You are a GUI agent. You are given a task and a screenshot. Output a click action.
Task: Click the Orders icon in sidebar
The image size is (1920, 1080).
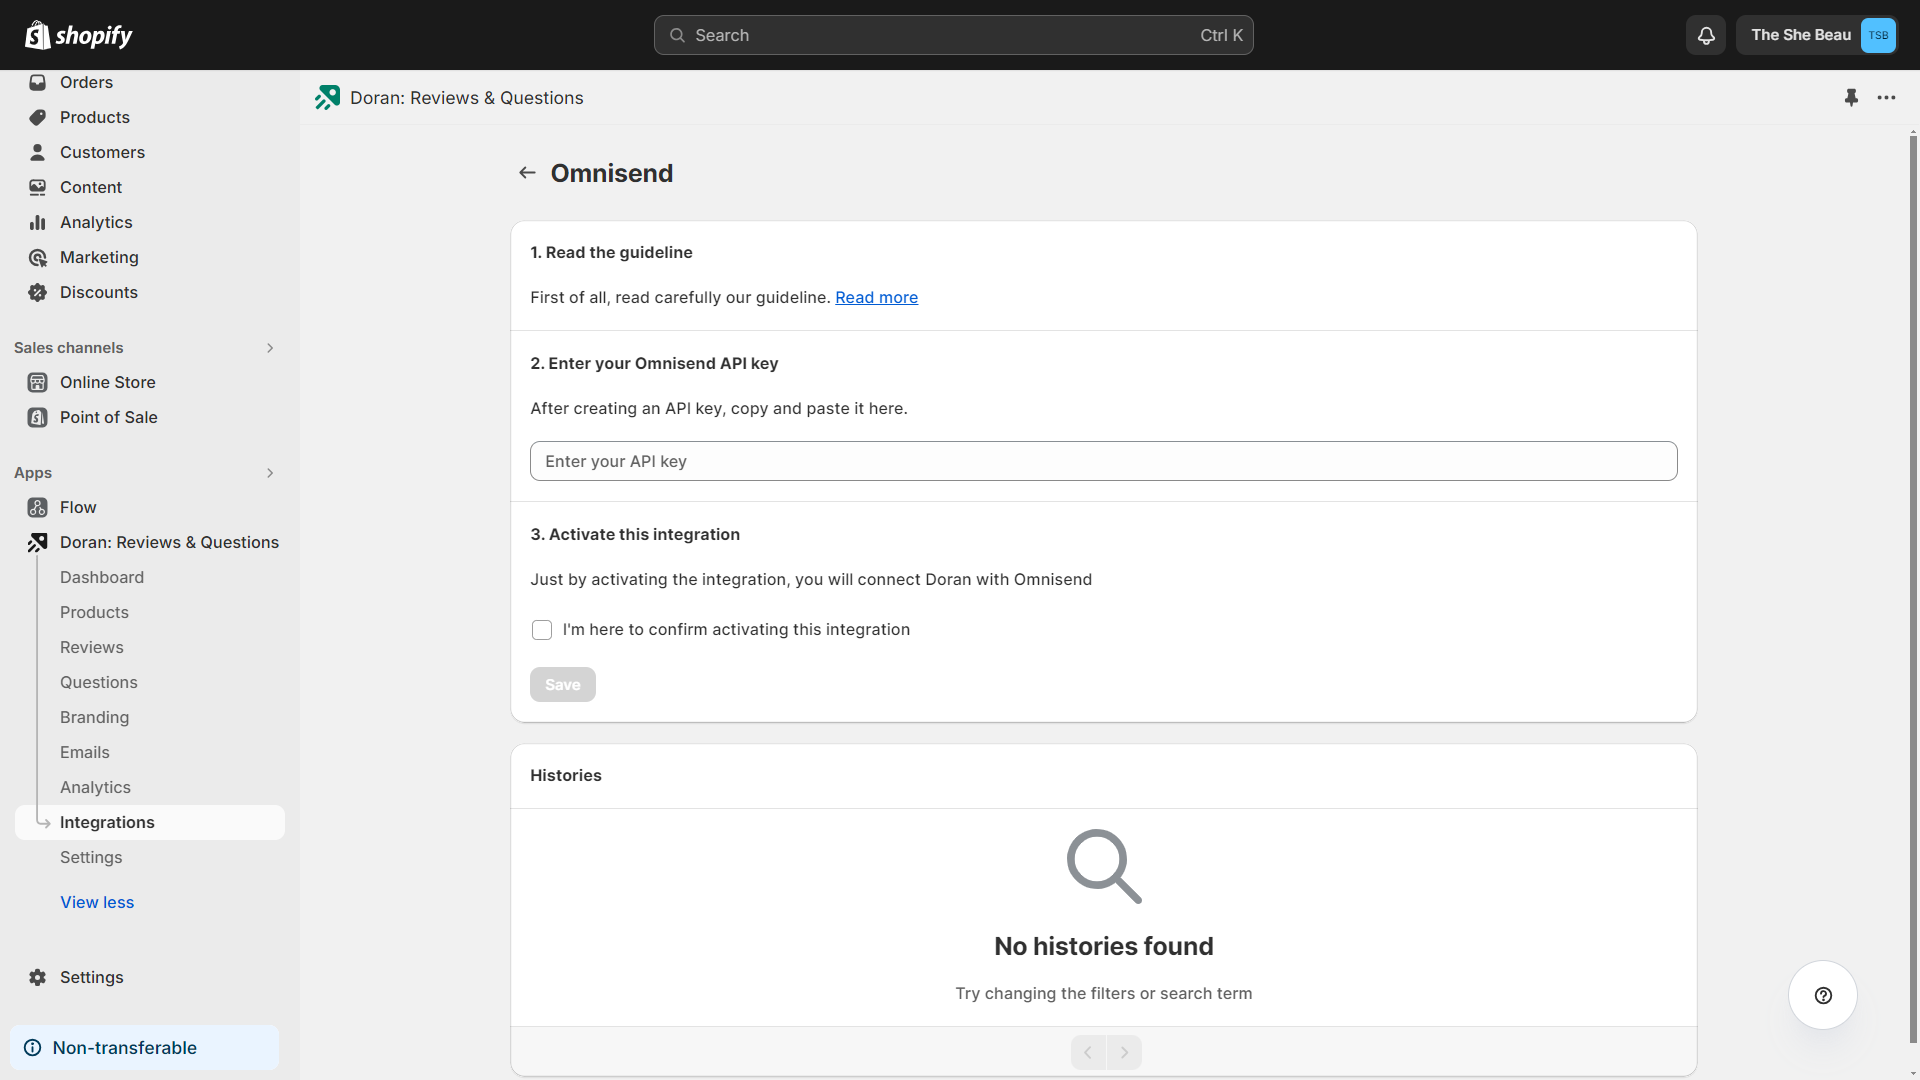[38, 82]
